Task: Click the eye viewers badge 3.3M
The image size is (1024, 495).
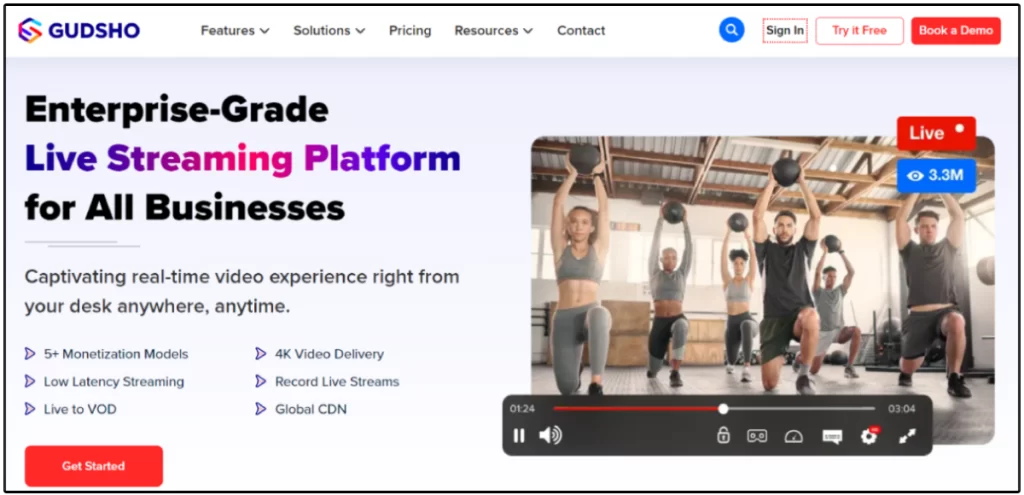Action: [936, 176]
